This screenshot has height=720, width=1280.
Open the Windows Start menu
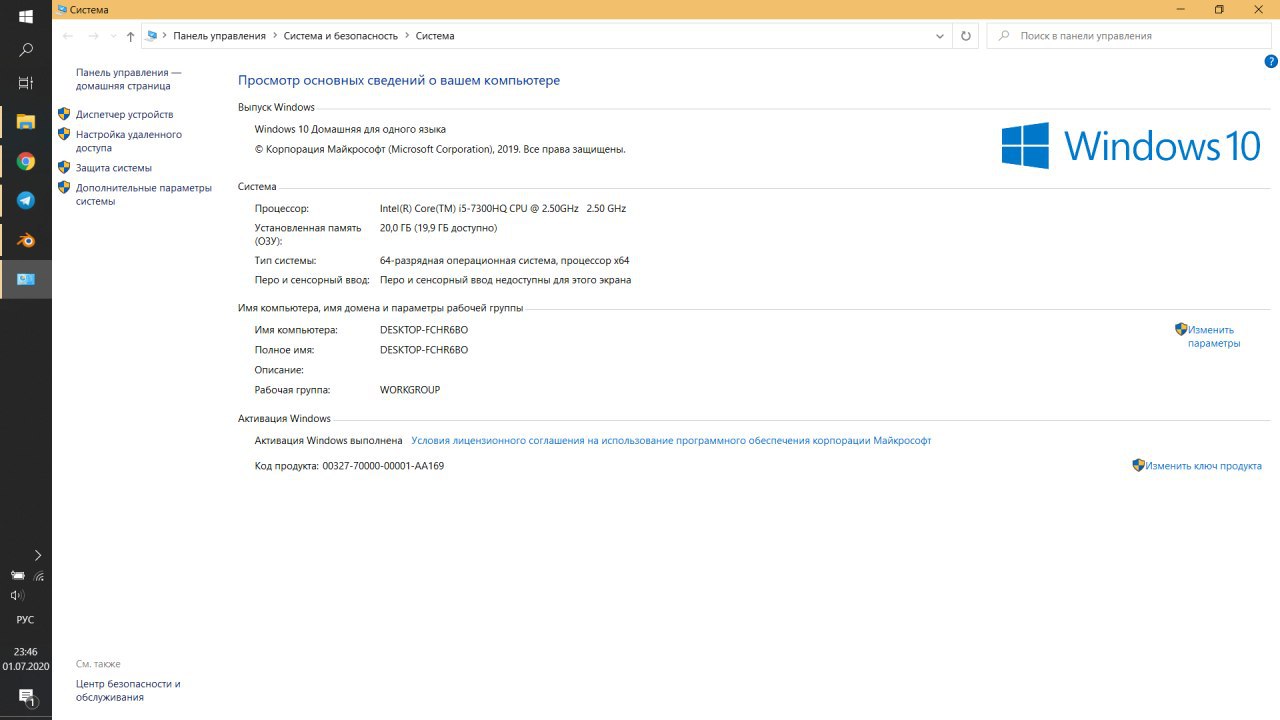26,17
